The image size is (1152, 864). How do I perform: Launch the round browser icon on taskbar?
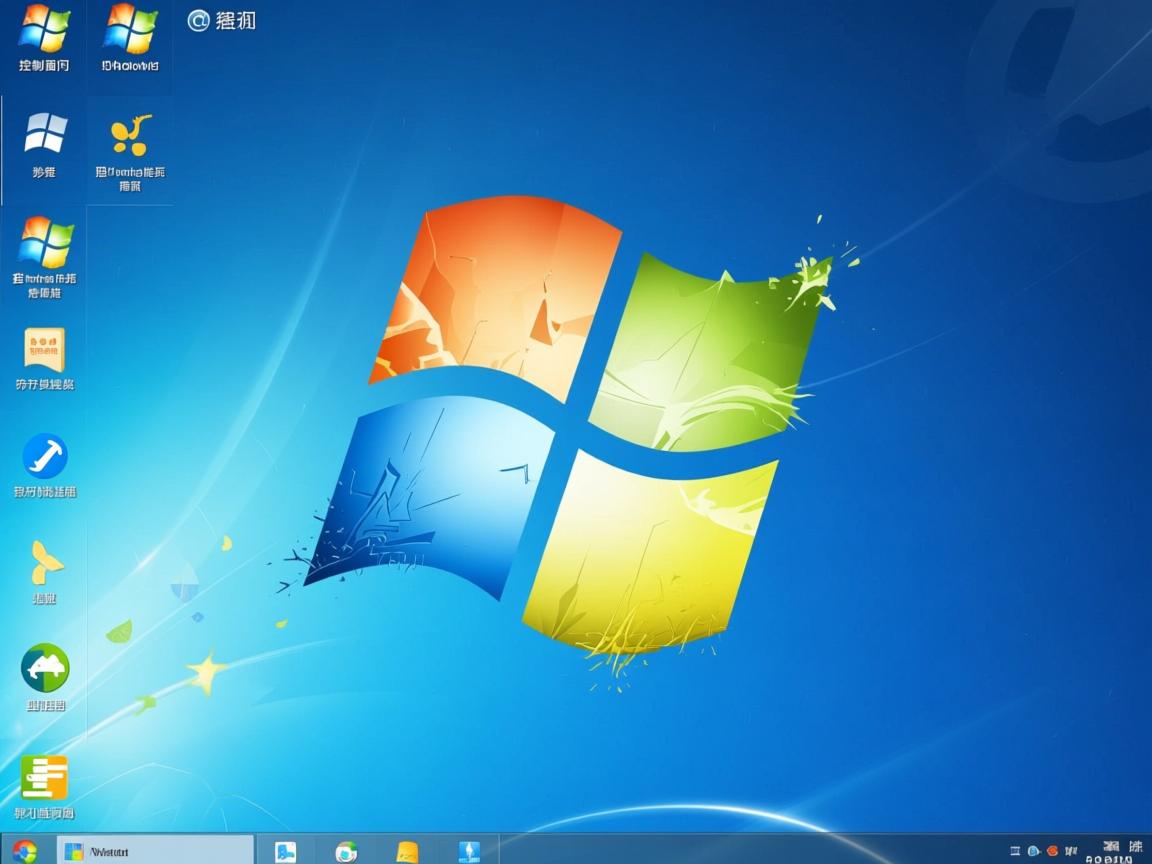point(346,852)
